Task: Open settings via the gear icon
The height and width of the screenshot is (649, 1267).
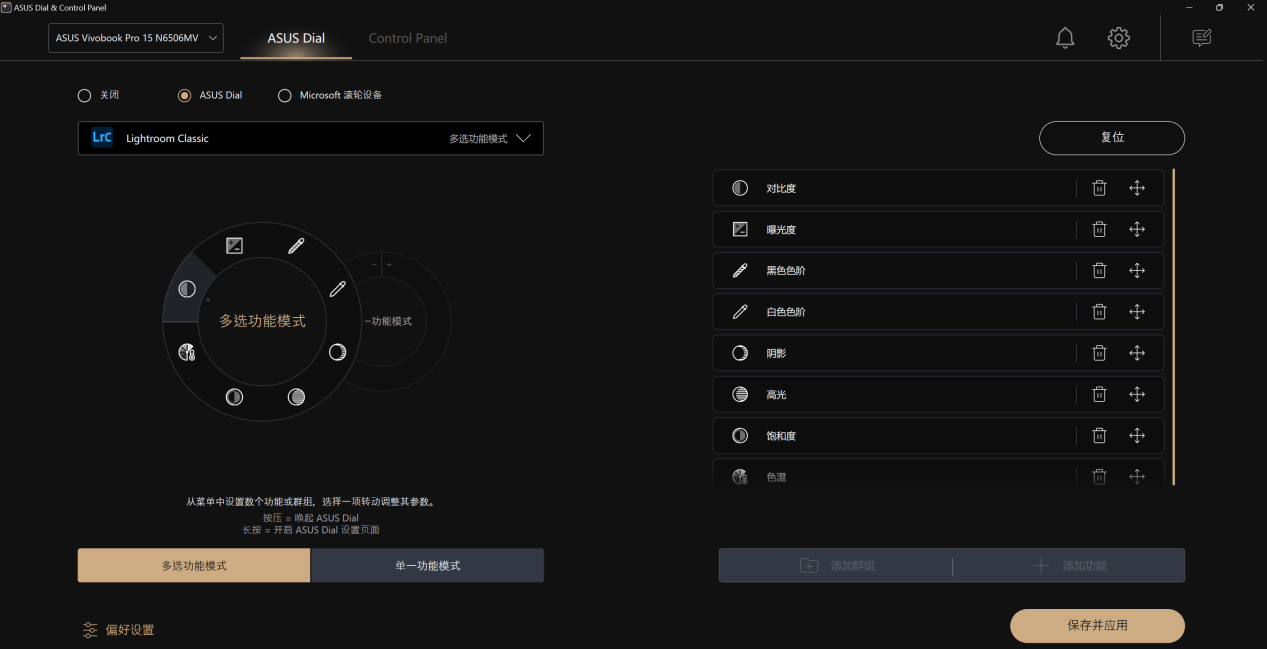Action: click(1118, 38)
